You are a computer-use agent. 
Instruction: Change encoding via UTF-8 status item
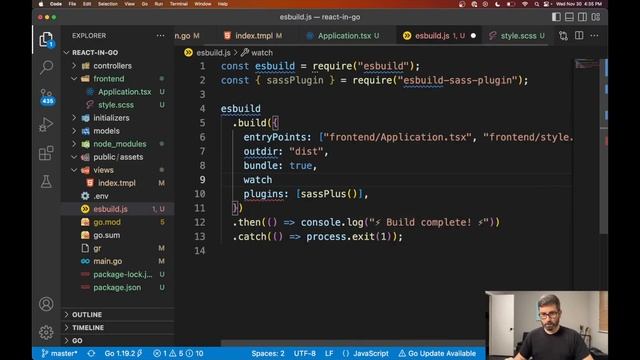pos(304,353)
